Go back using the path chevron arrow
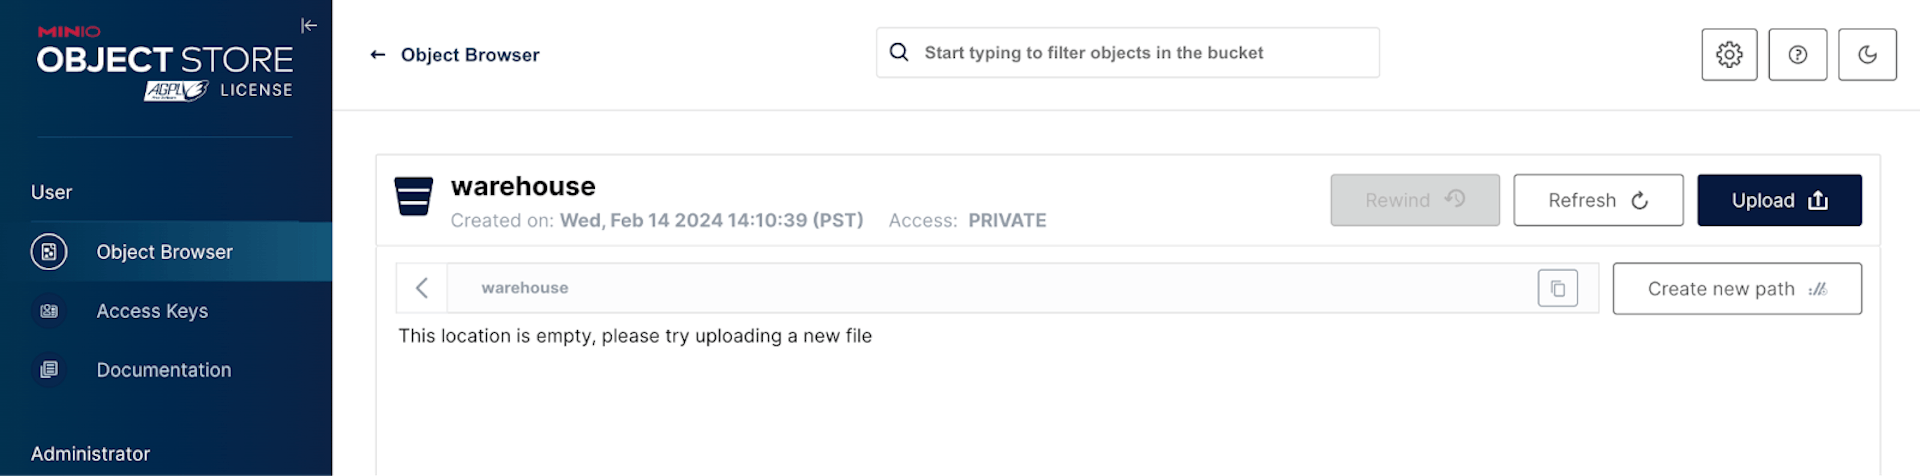 (x=422, y=289)
